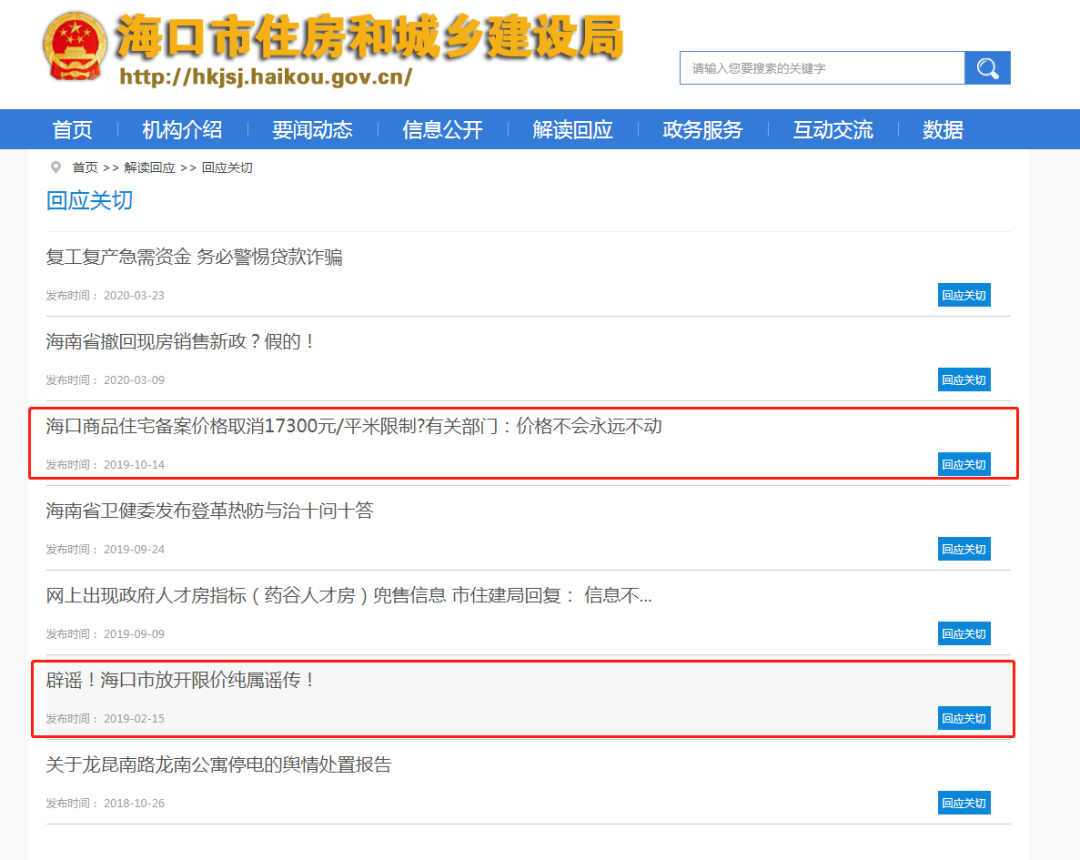Click 回应关切 tag beside 2018-10-26 entry
The width and height of the screenshot is (1080, 860).
pos(964,804)
